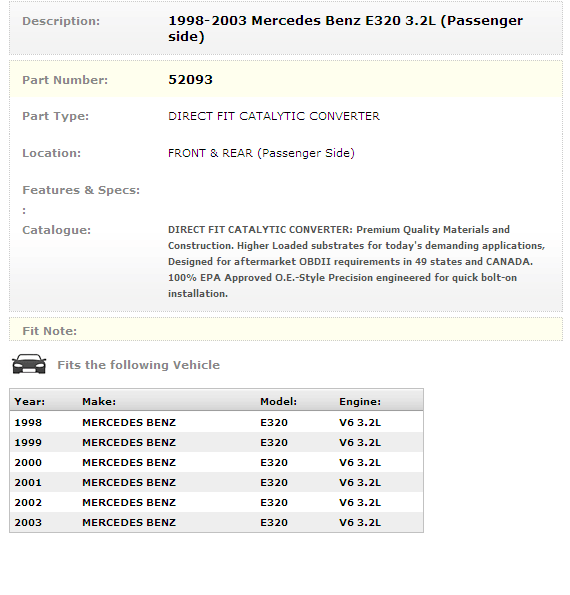570x595 pixels.
Task: Select part number 52093
Action: (x=190, y=80)
